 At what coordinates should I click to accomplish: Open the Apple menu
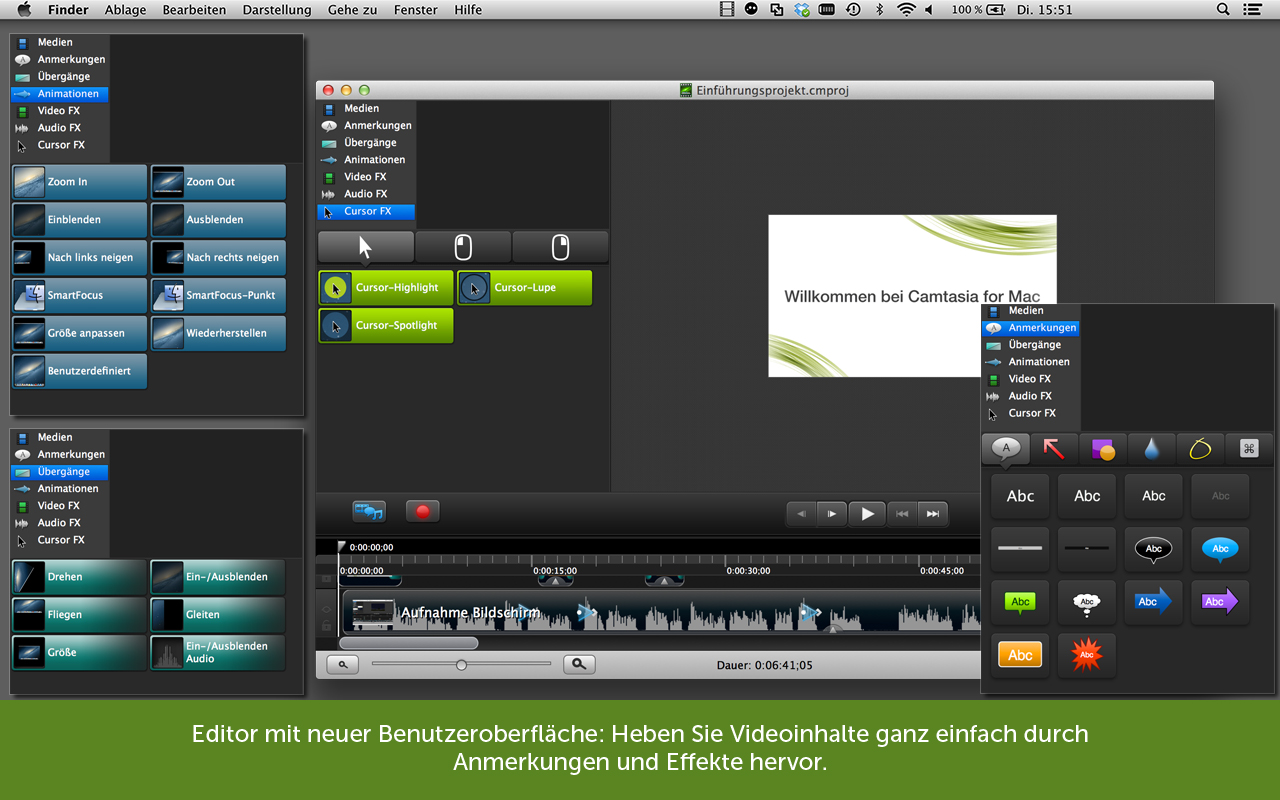[x=24, y=10]
